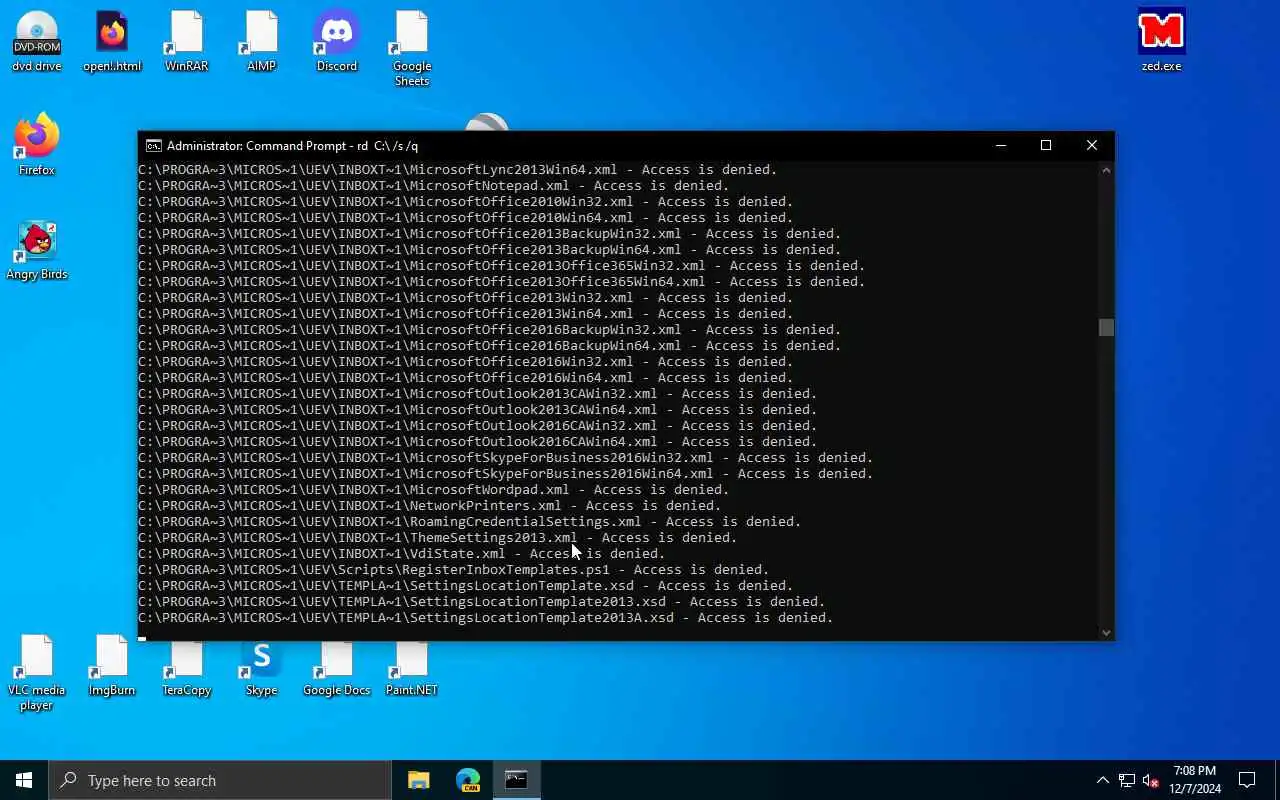Image resolution: width=1280 pixels, height=800 pixels.
Task: Click the RoamingCredentialSettings.xml output line
Action: pyautogui.click(x=470, y=522)
